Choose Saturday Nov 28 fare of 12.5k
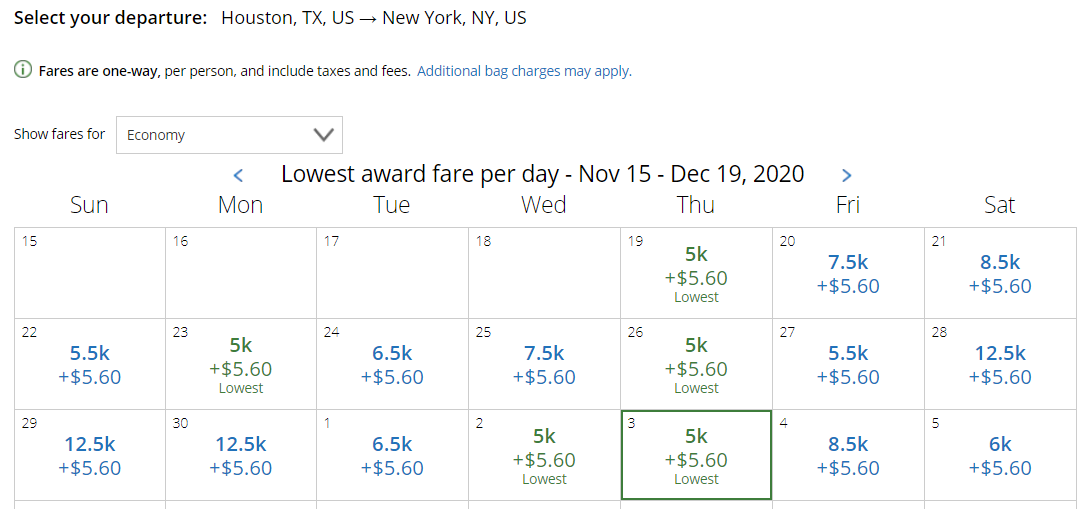 [1000, 364]
